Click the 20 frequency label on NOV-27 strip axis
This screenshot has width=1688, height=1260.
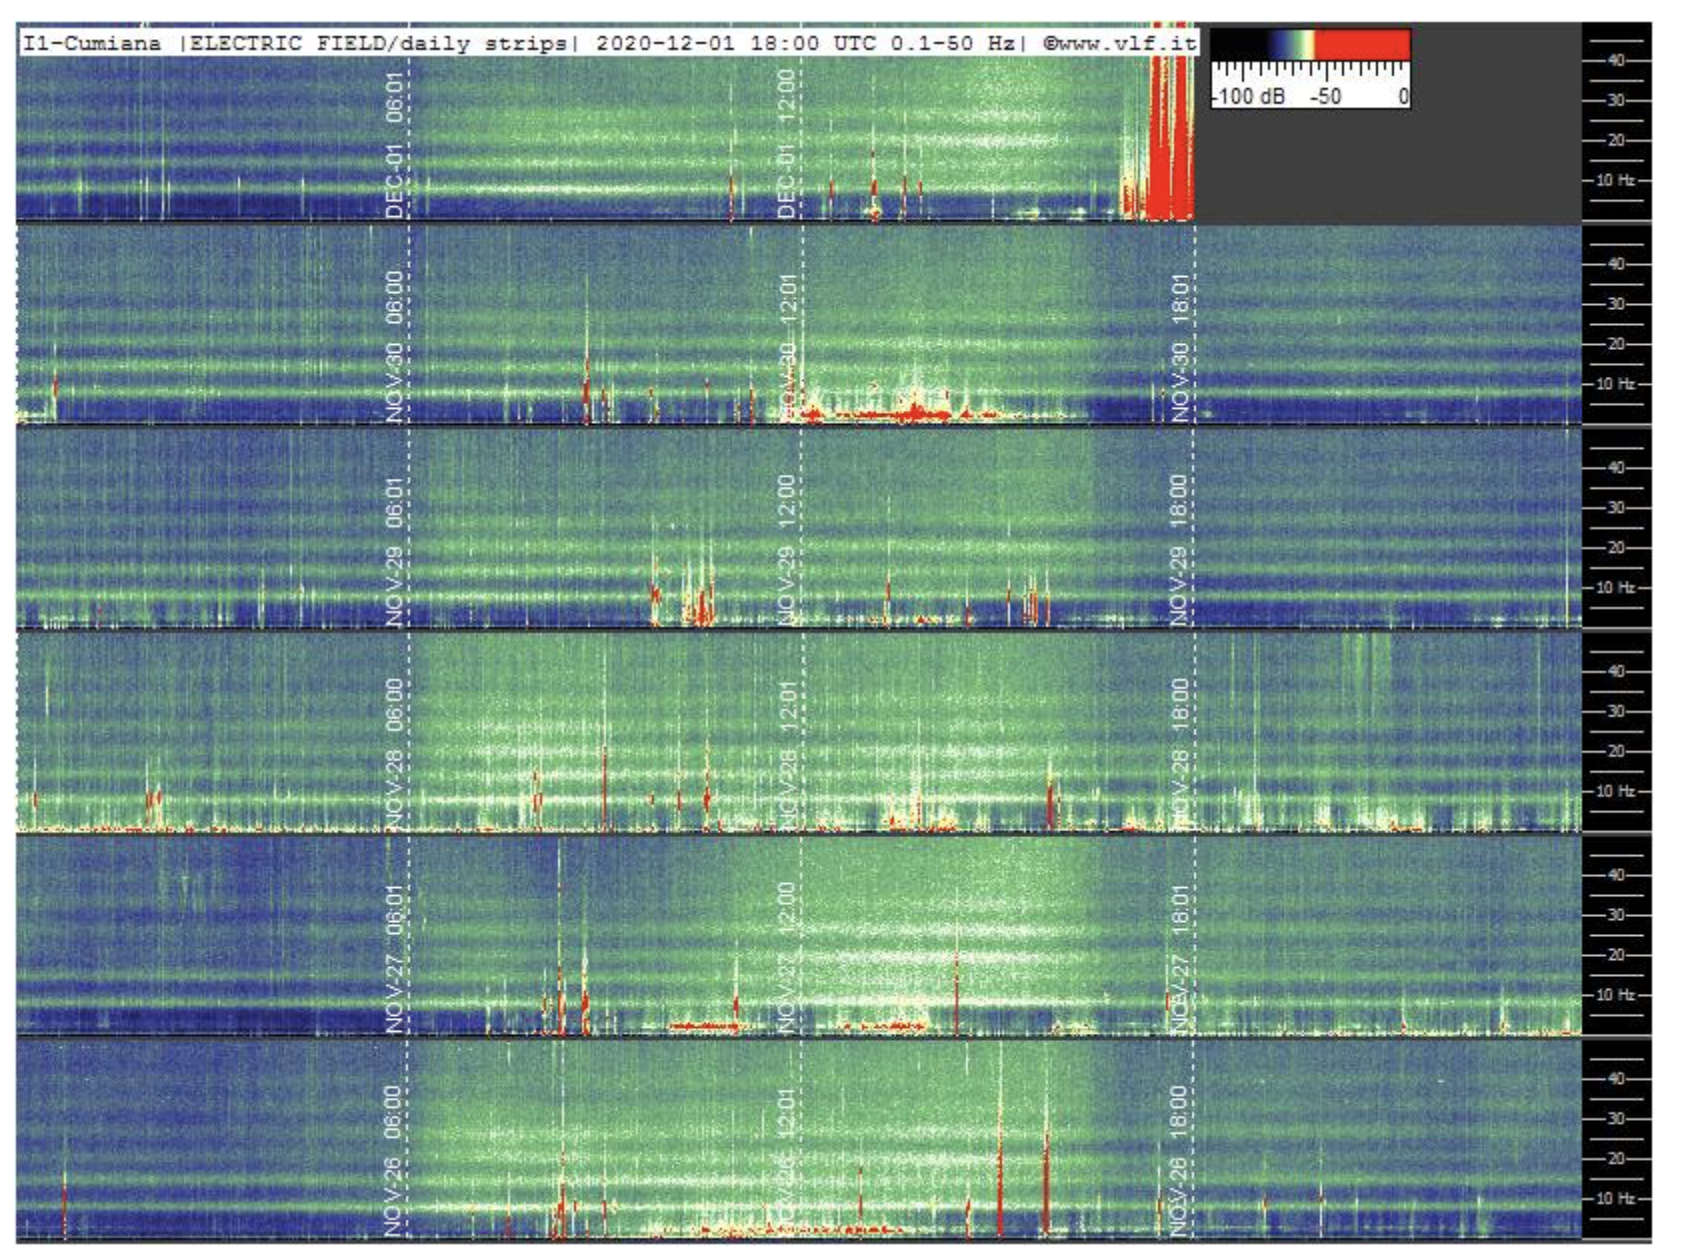pyautogui.click(x=1616, y=955)
